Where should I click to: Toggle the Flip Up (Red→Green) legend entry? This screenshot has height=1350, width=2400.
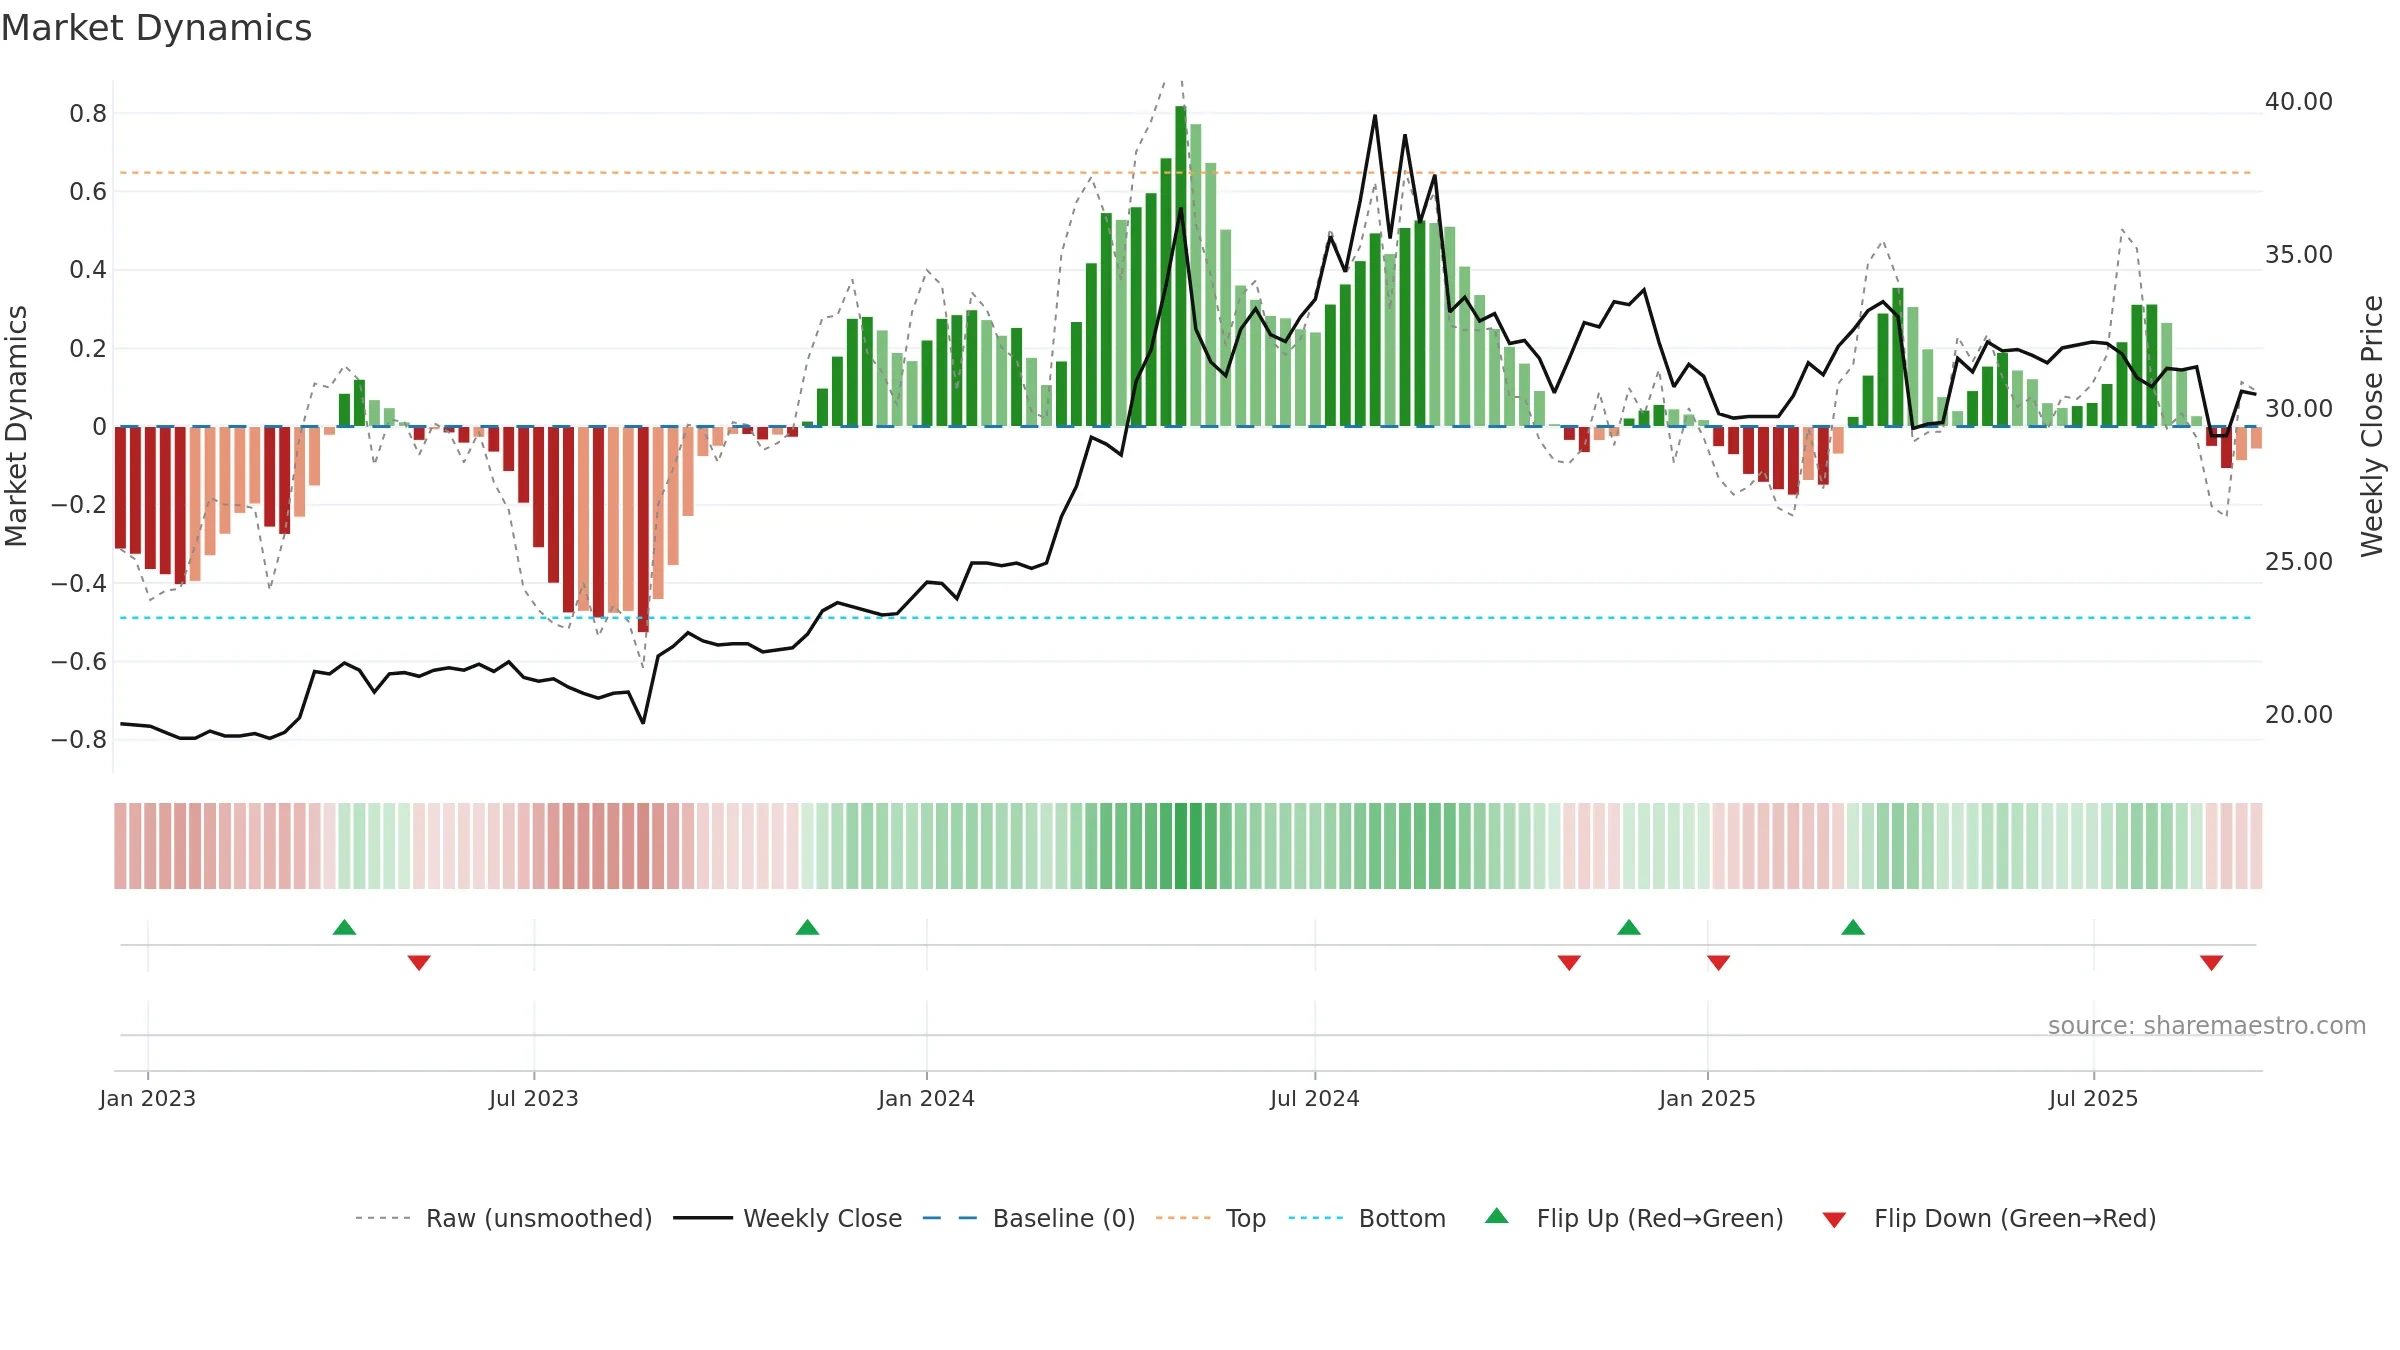pyautogui.click(x=1634, y=1218)
